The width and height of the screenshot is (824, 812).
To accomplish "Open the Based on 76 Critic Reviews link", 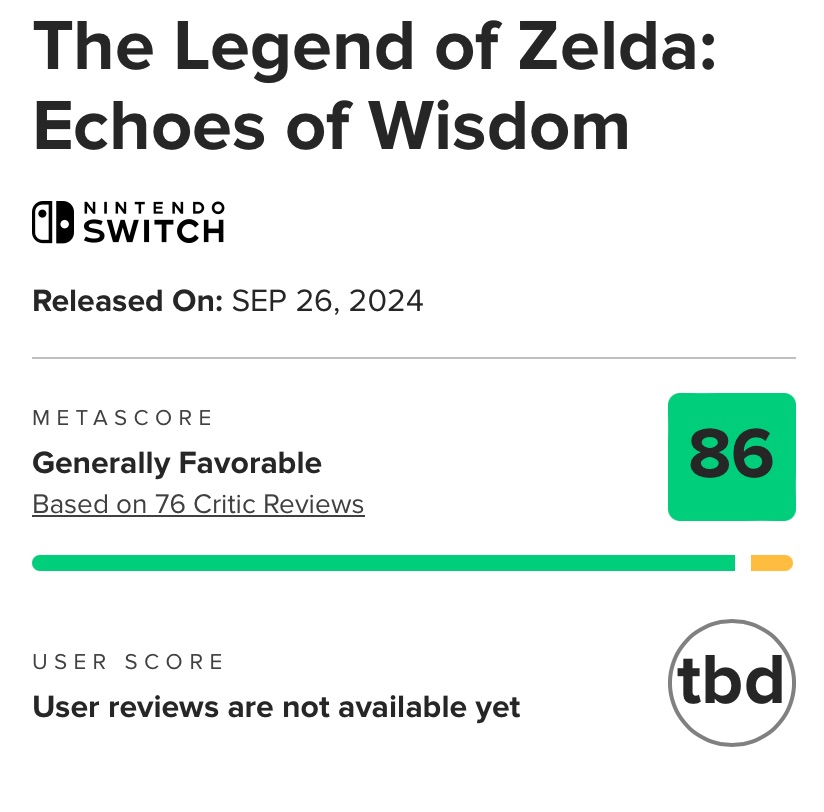I will (x=198, y=504).
